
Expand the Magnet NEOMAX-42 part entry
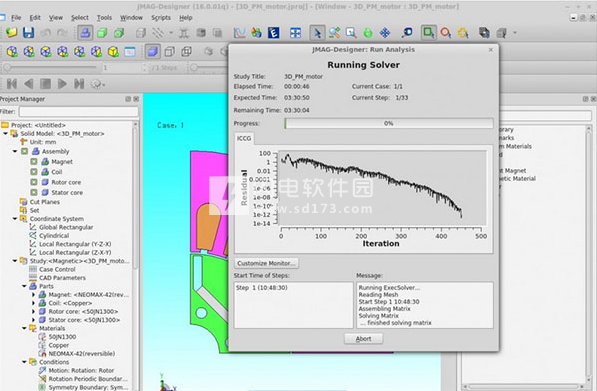(34, 295)
